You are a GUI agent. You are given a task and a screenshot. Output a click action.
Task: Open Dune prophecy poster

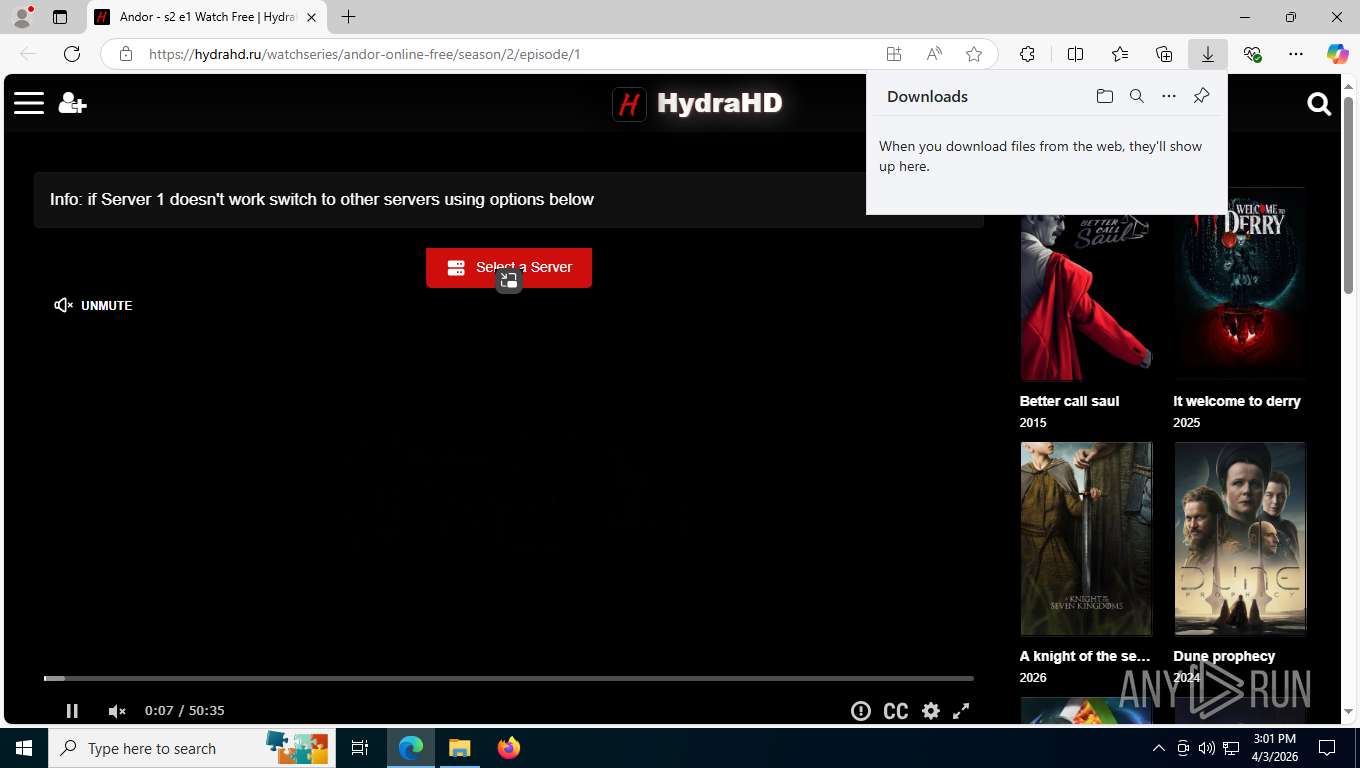click(x=1240, y=539)
